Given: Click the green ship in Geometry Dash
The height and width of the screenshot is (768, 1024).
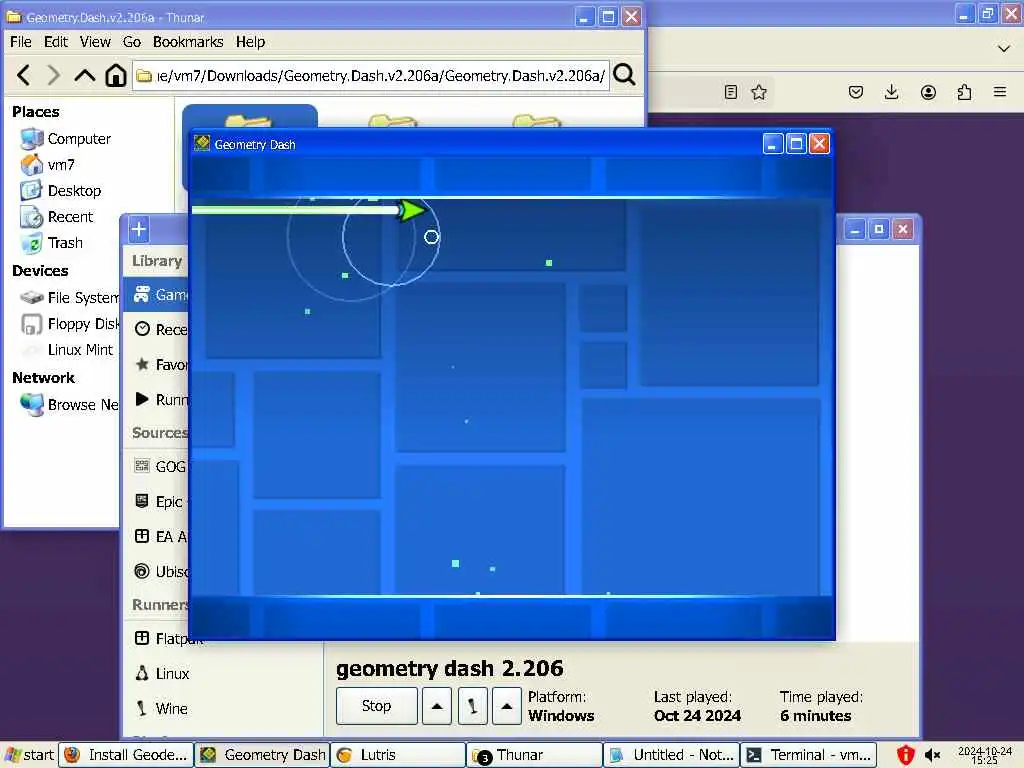Looking at the screenshot, I should click(x=411, y=210).
